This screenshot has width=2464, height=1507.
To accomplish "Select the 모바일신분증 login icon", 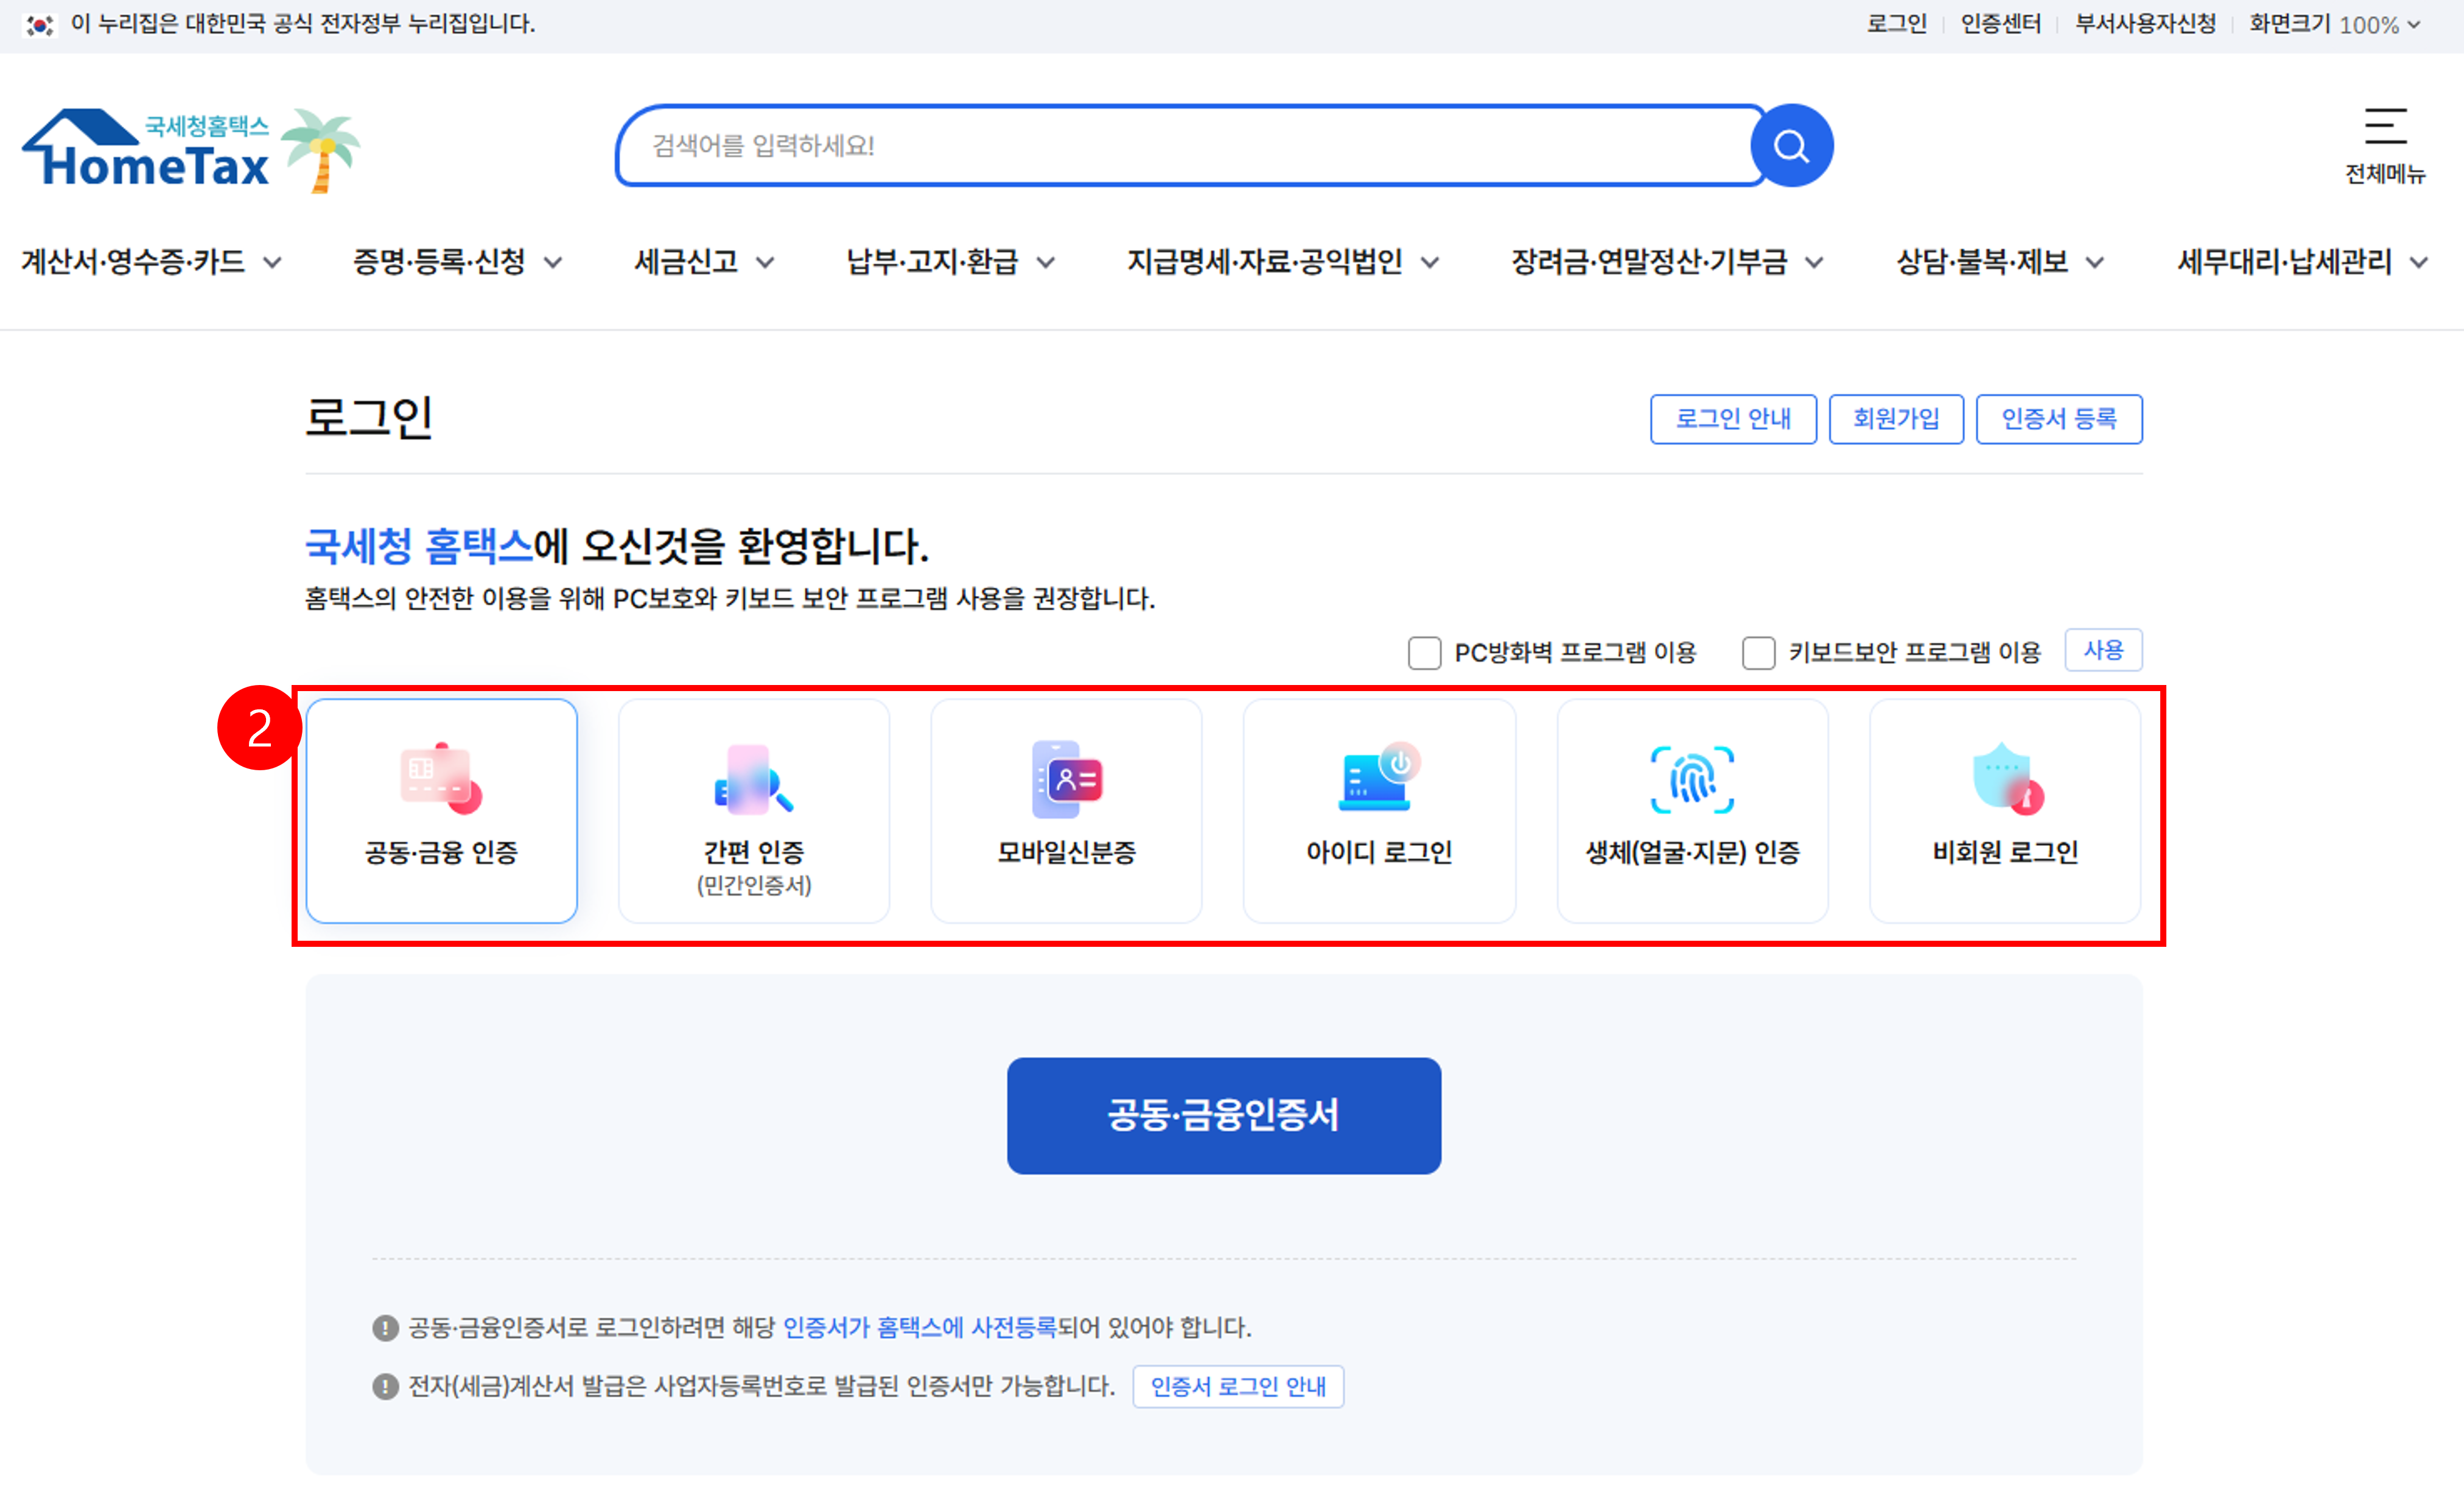I will click(1066, 779).
